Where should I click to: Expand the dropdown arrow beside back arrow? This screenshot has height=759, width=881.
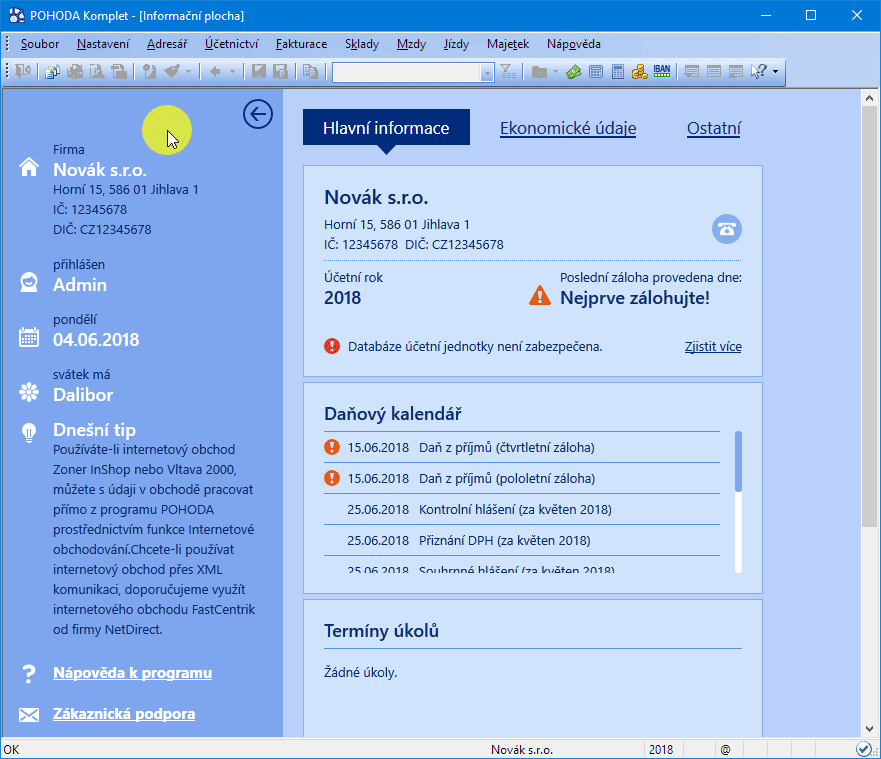coord(231,71)
